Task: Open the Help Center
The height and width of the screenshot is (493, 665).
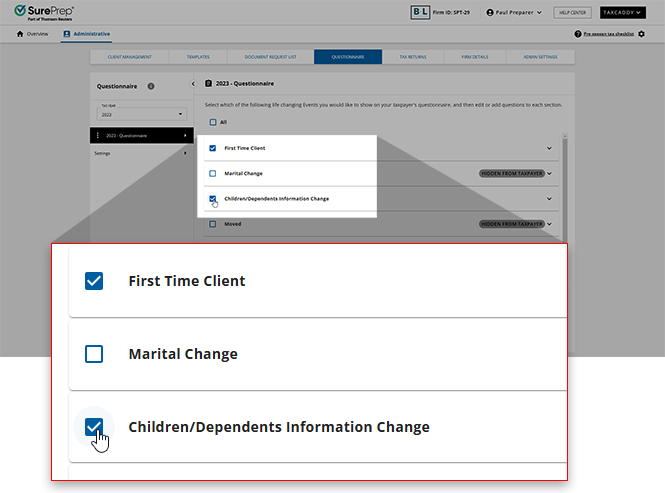Action: [x=572, y=13]
